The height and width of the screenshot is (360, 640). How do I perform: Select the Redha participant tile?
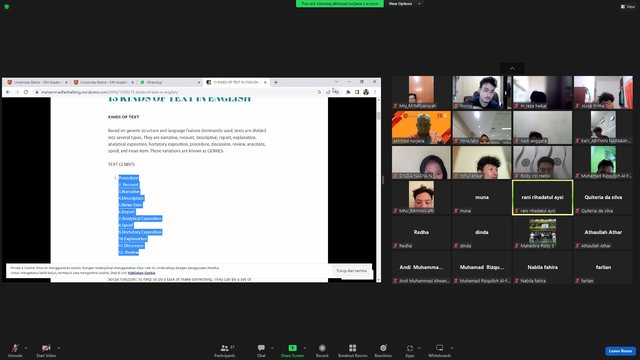pyautogui.click(x=421, y=233)
